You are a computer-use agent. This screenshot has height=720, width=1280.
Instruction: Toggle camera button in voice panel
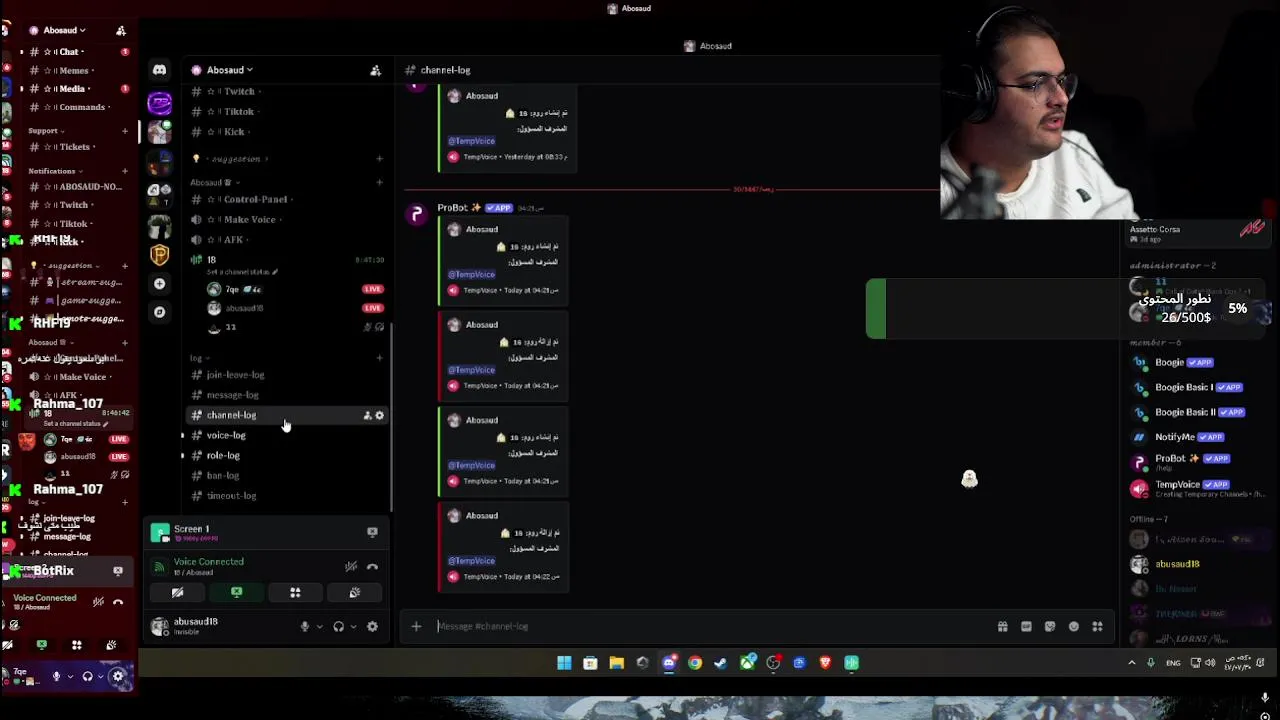point(177,593)
